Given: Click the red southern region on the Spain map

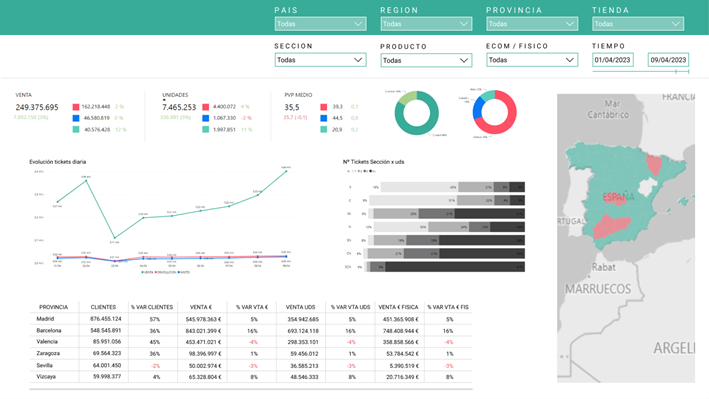Looking at the screenshot, I should tap(611, 227).
